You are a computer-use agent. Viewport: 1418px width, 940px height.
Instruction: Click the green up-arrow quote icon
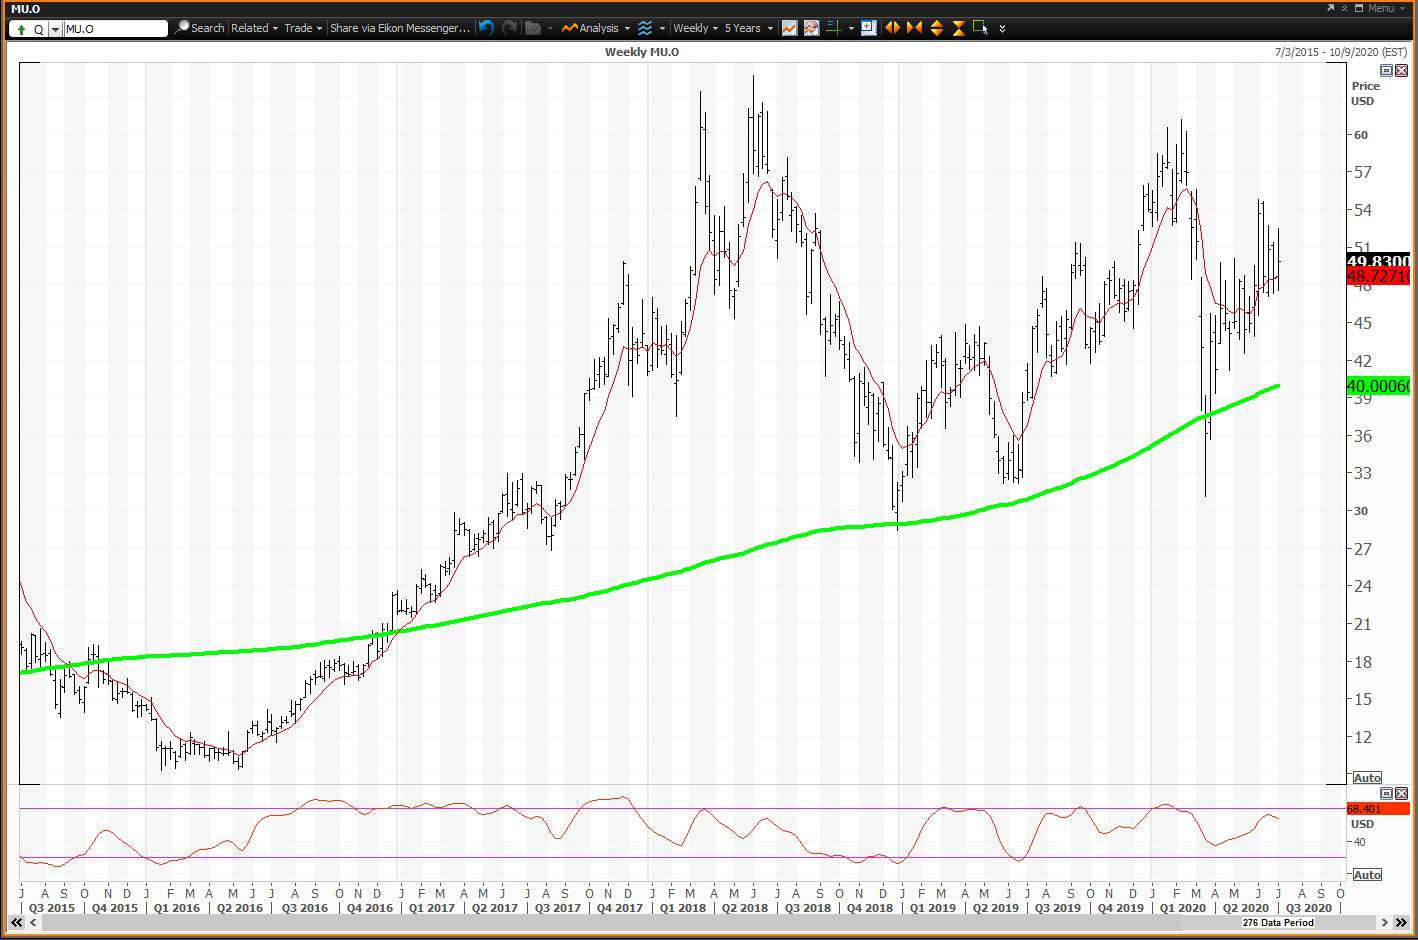tap(21, 29)
